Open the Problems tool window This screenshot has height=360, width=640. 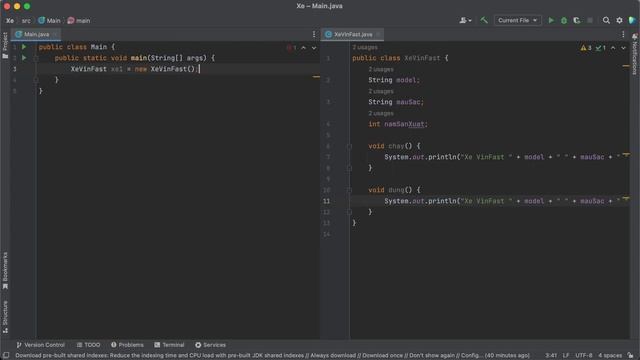point(127,345)
